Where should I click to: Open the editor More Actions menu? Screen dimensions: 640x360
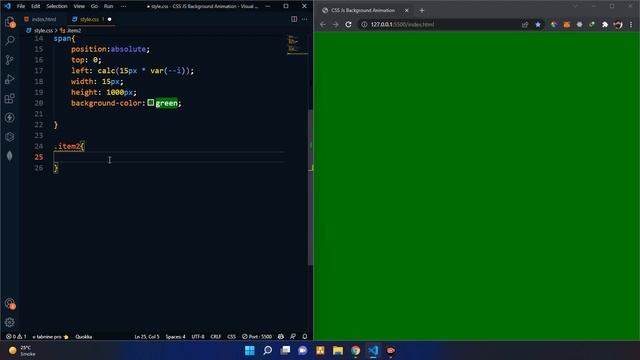point(304,19)
